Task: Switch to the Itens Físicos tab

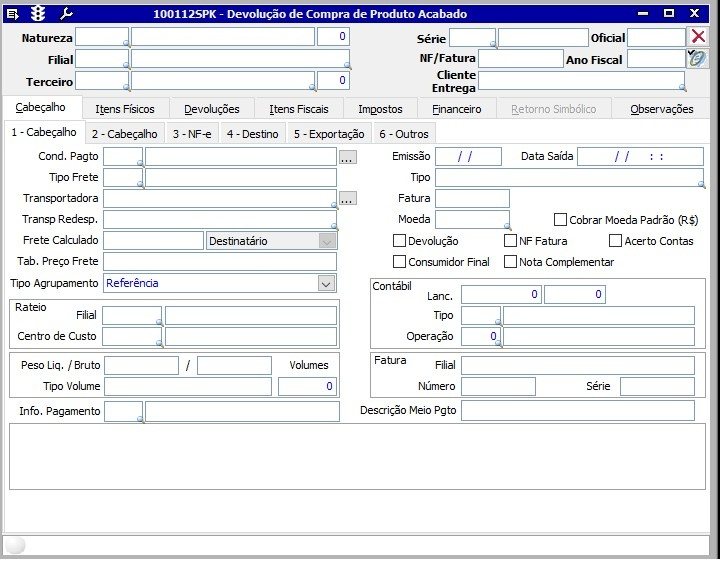Action: pos(125,109)
